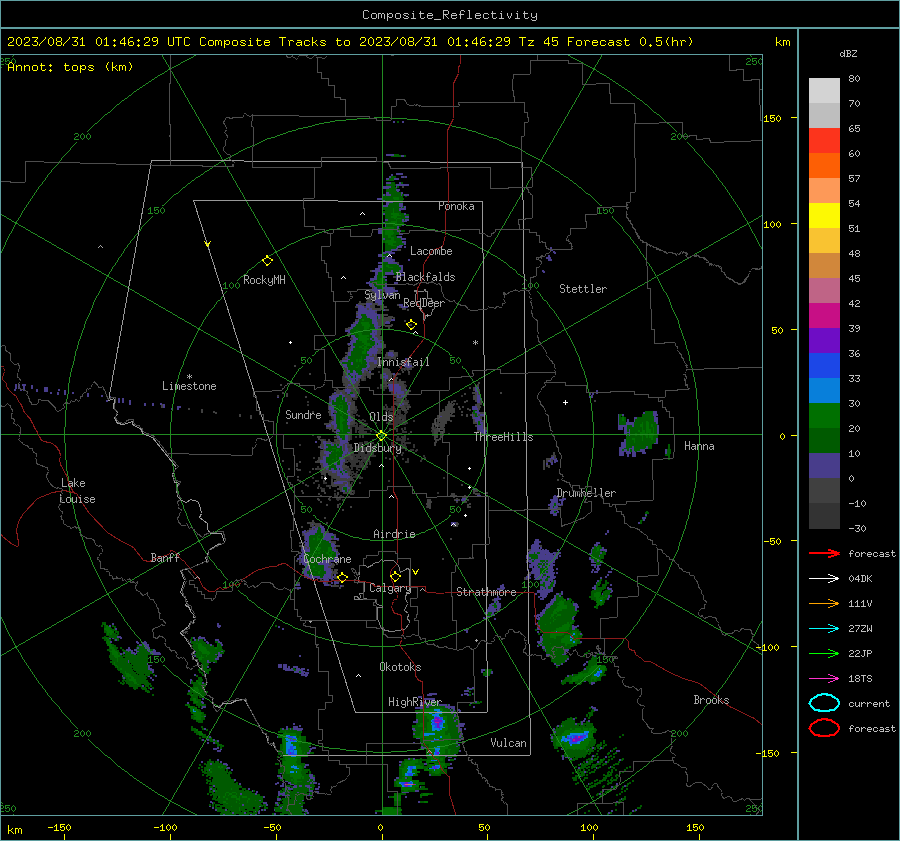Click the Strathmore label
Image resolution: width=900 pixels, height=841 pixels.
point(486,592)
